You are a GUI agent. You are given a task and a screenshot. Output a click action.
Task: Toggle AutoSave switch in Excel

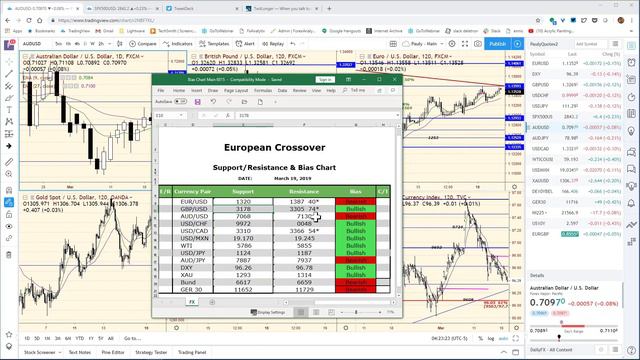[x=180, y=101]
